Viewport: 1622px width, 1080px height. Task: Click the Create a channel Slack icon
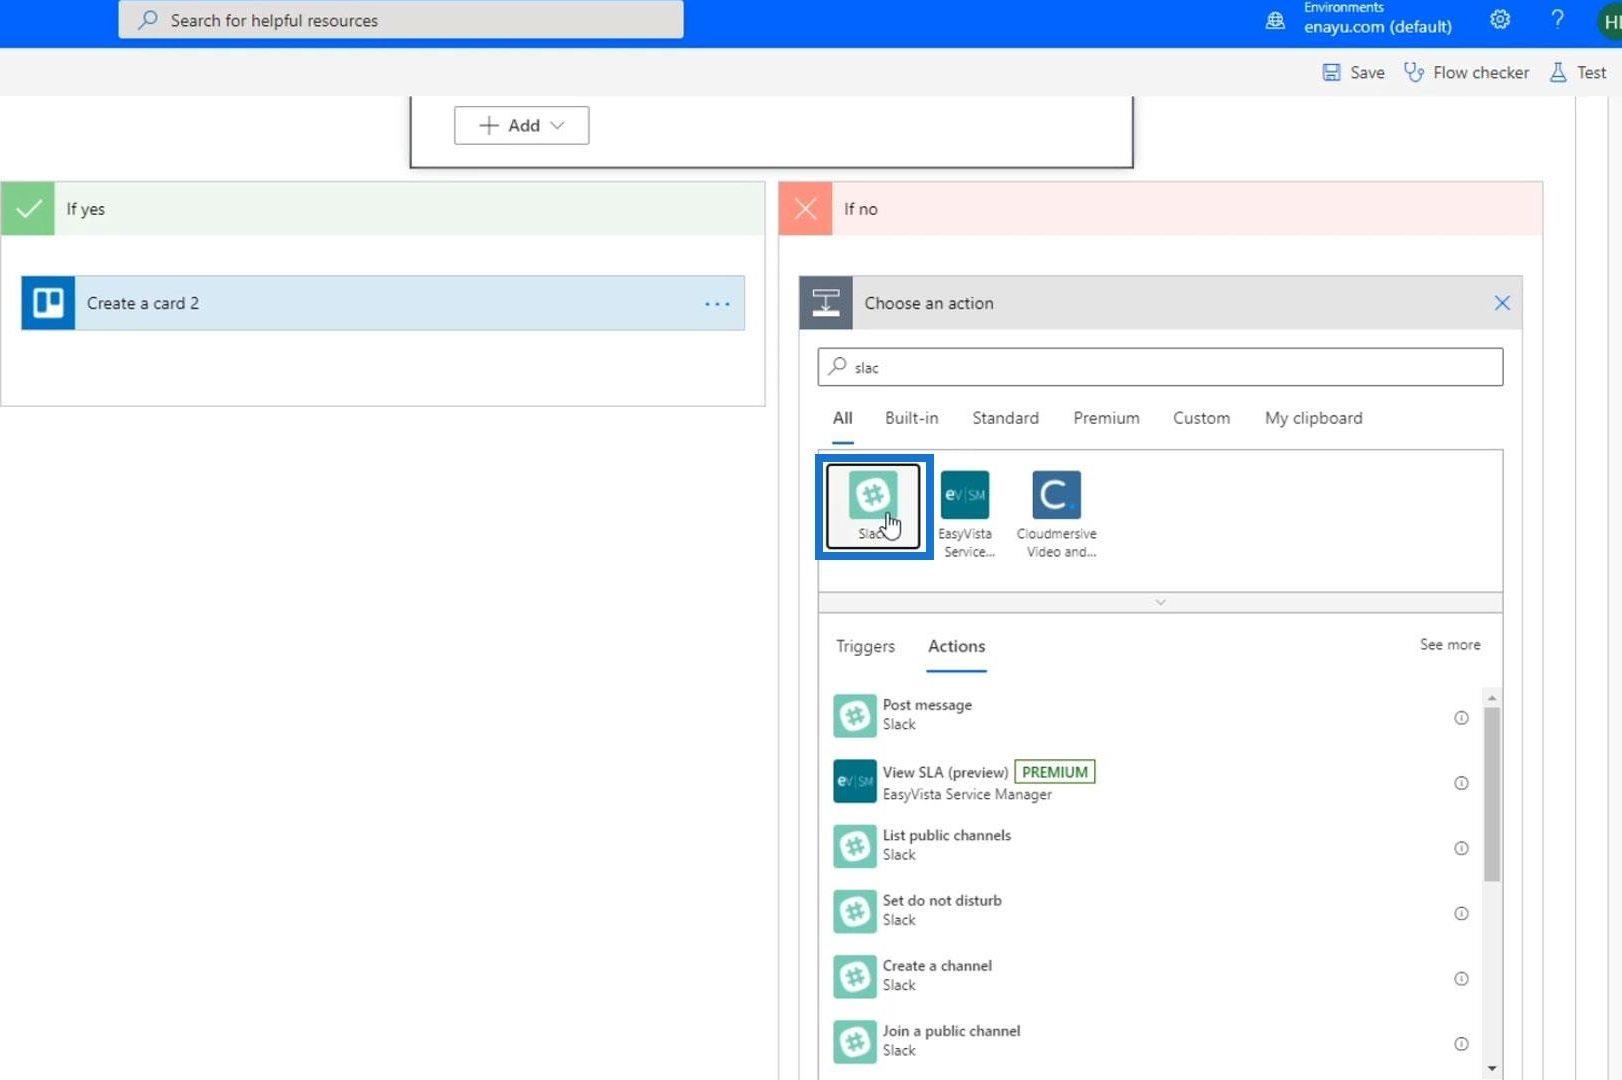[x=855, y=976]
